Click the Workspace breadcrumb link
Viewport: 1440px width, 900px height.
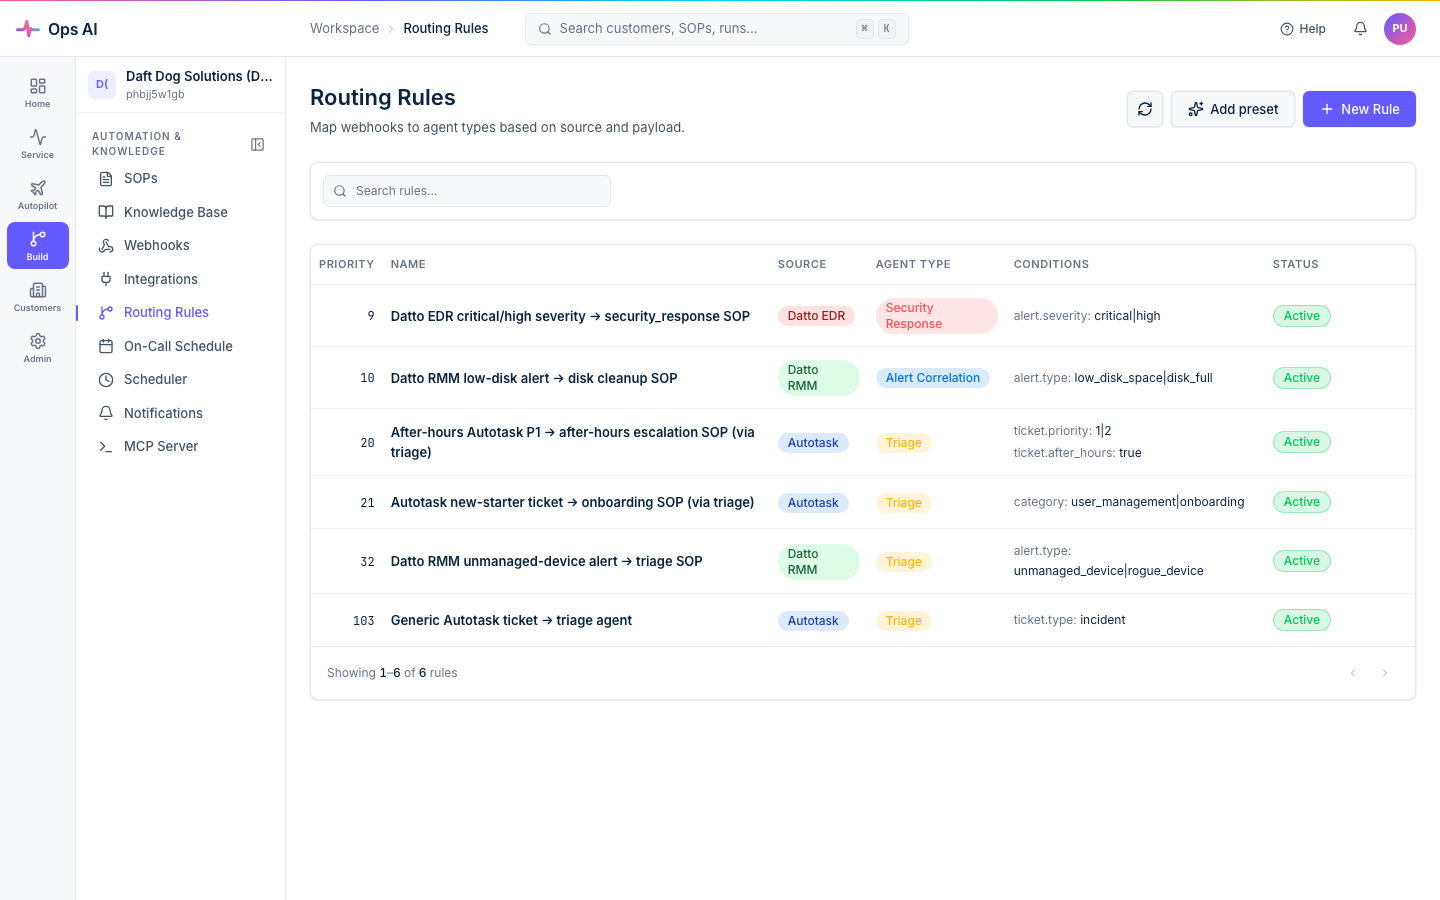click(344, 29)
